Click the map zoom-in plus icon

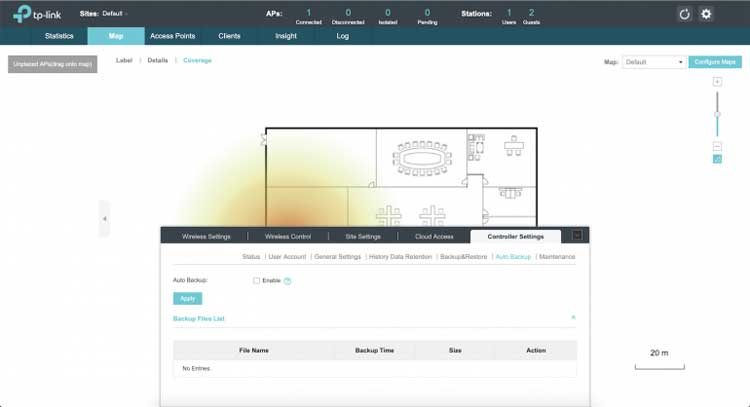[x=717, y=81]
